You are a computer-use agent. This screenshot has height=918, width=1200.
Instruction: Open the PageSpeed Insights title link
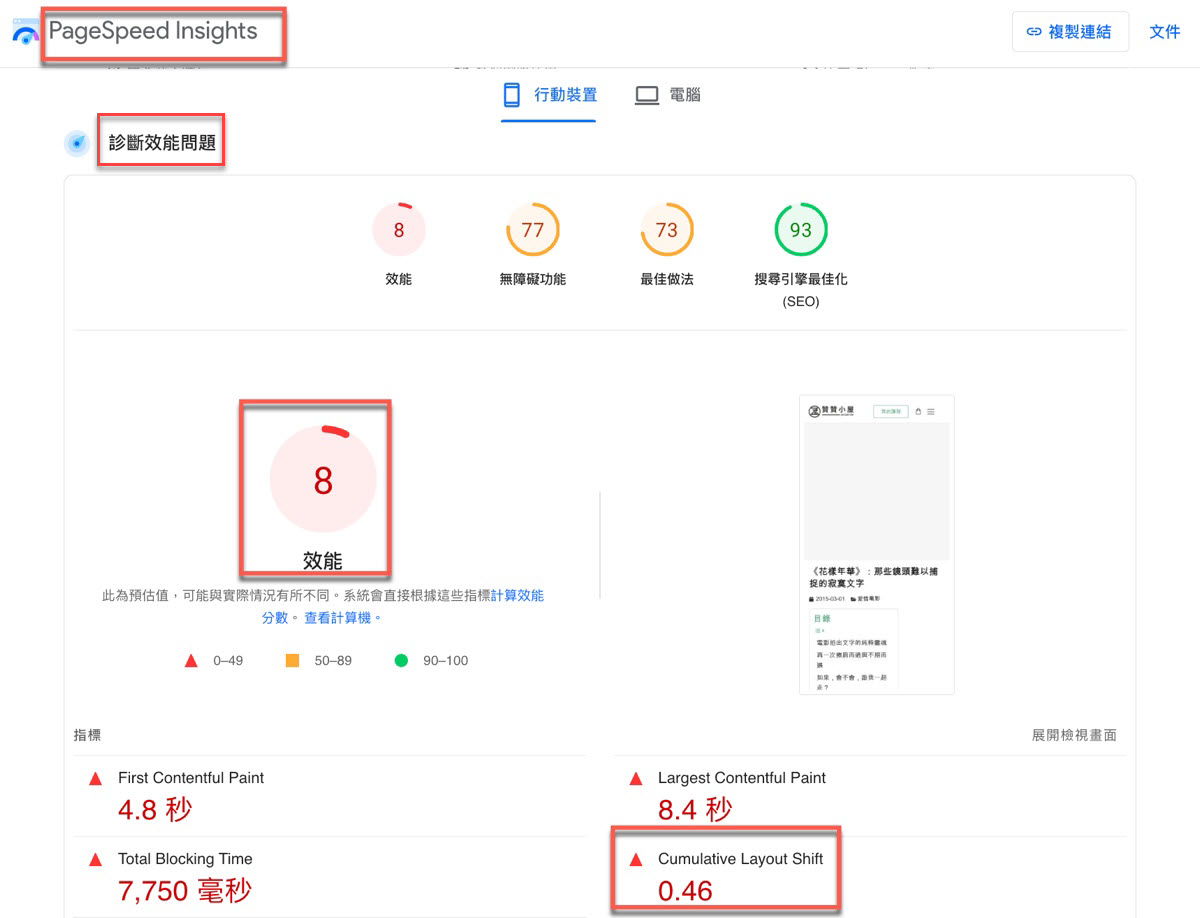[x=153, y=31]
